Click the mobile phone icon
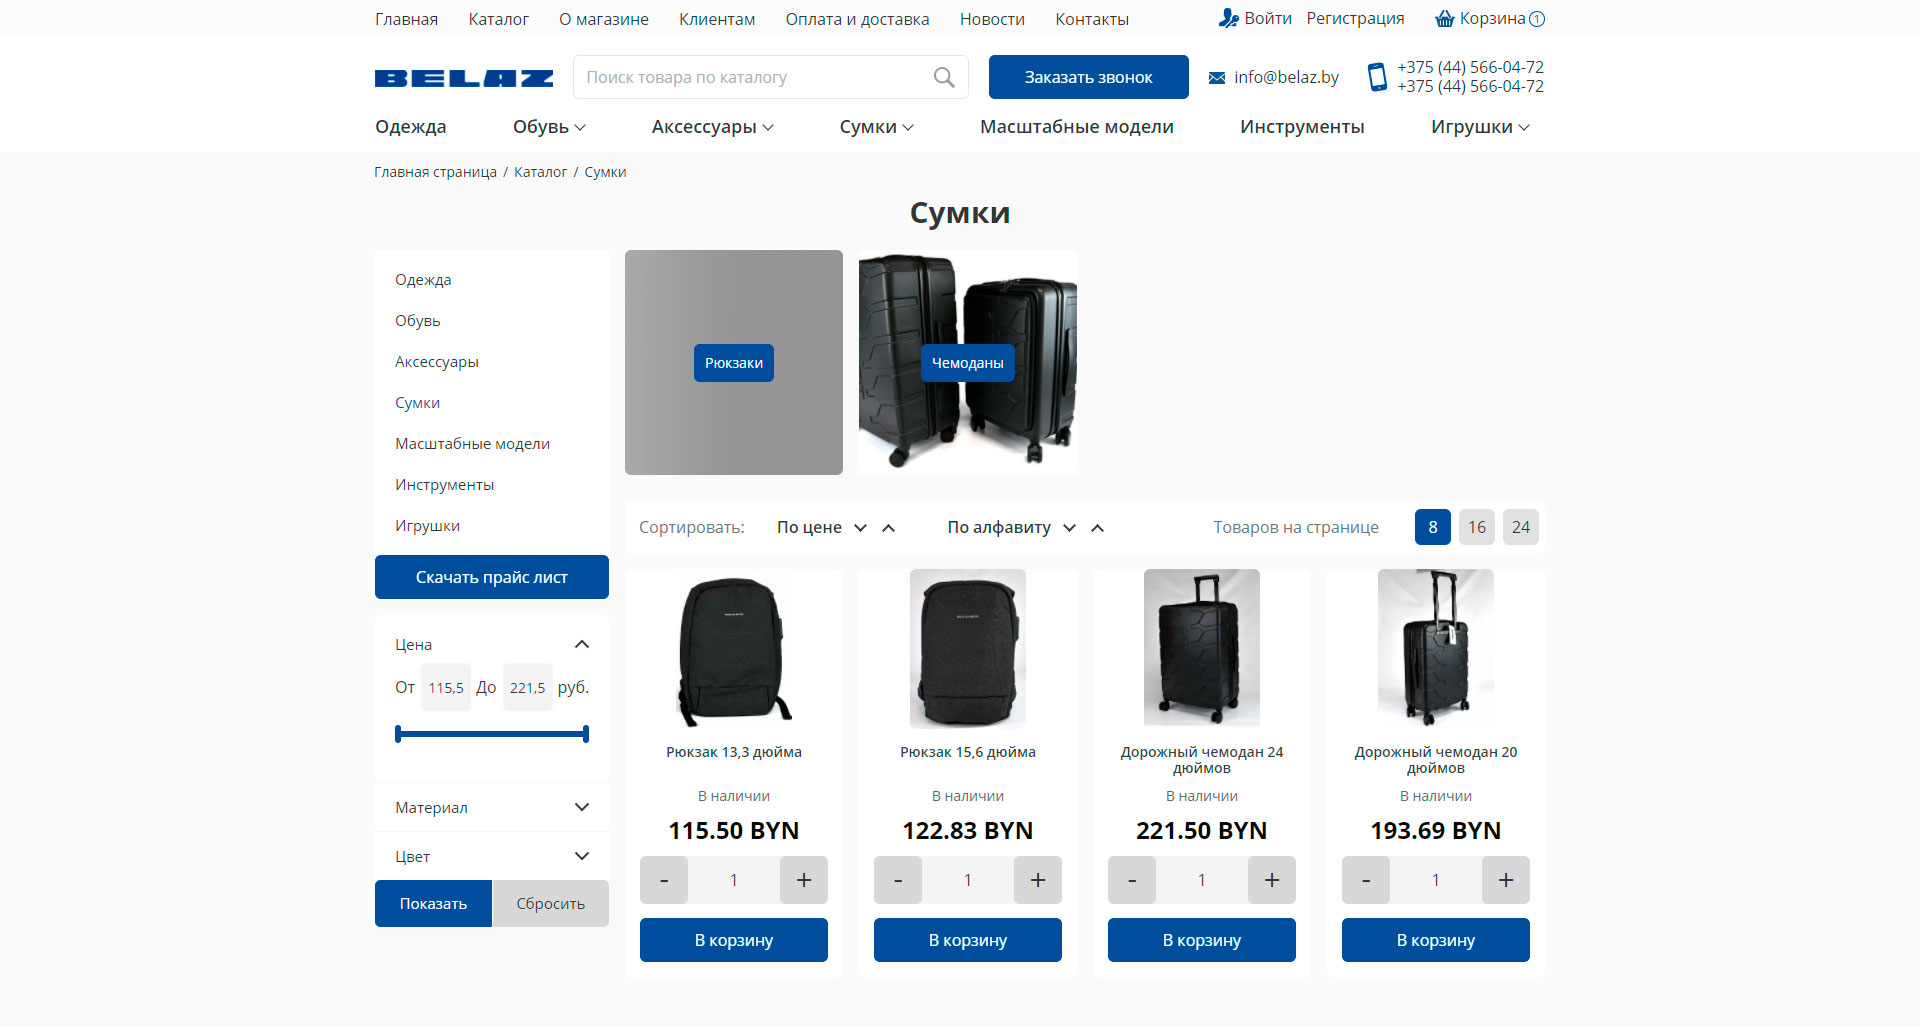 click(x=1377, y=77)
